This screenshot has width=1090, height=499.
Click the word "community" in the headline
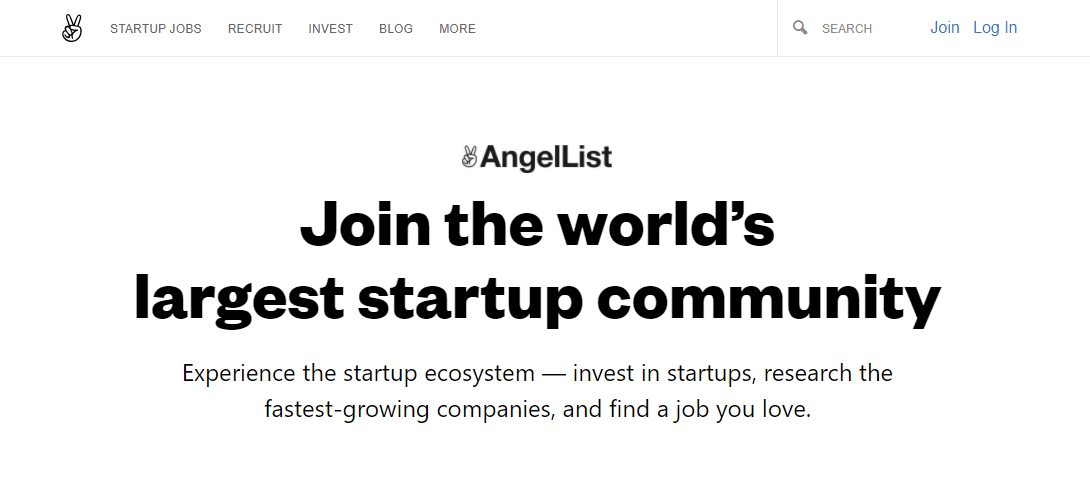coord(768,298)
